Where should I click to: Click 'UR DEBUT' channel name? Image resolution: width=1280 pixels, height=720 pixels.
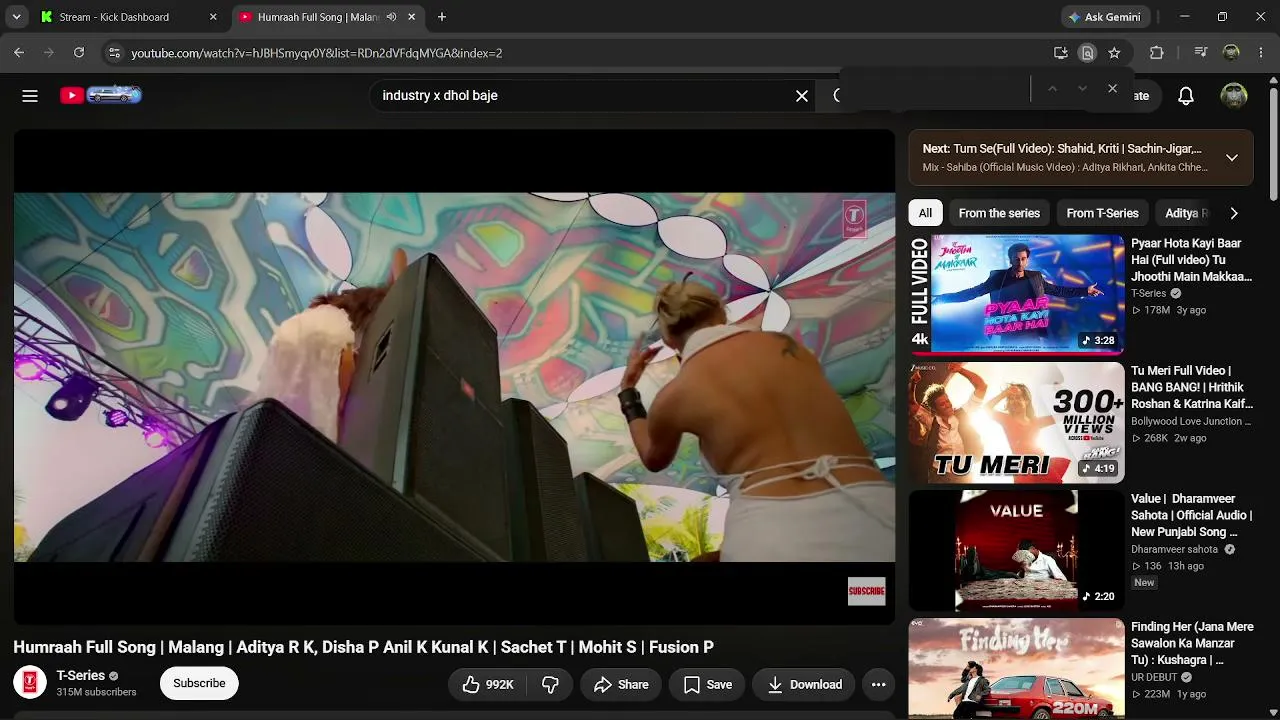(x=1154, y=678)
